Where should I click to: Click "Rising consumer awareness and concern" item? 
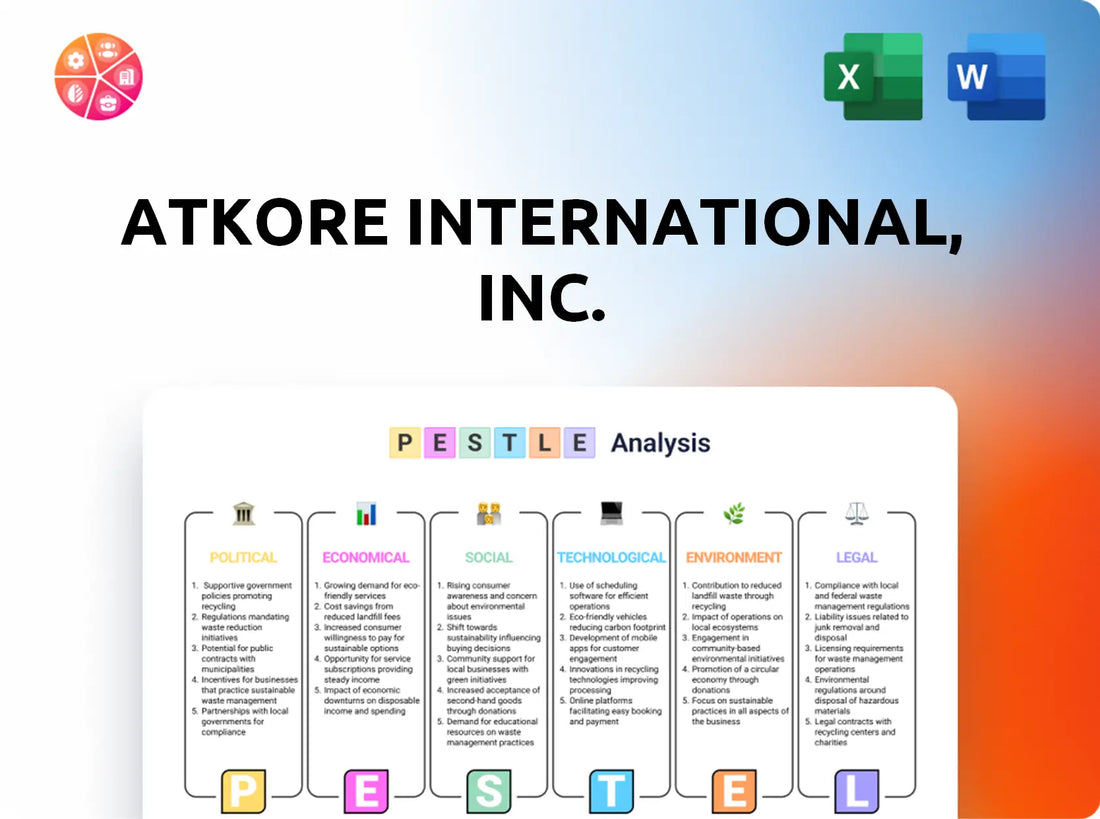(x=488, y=601)
